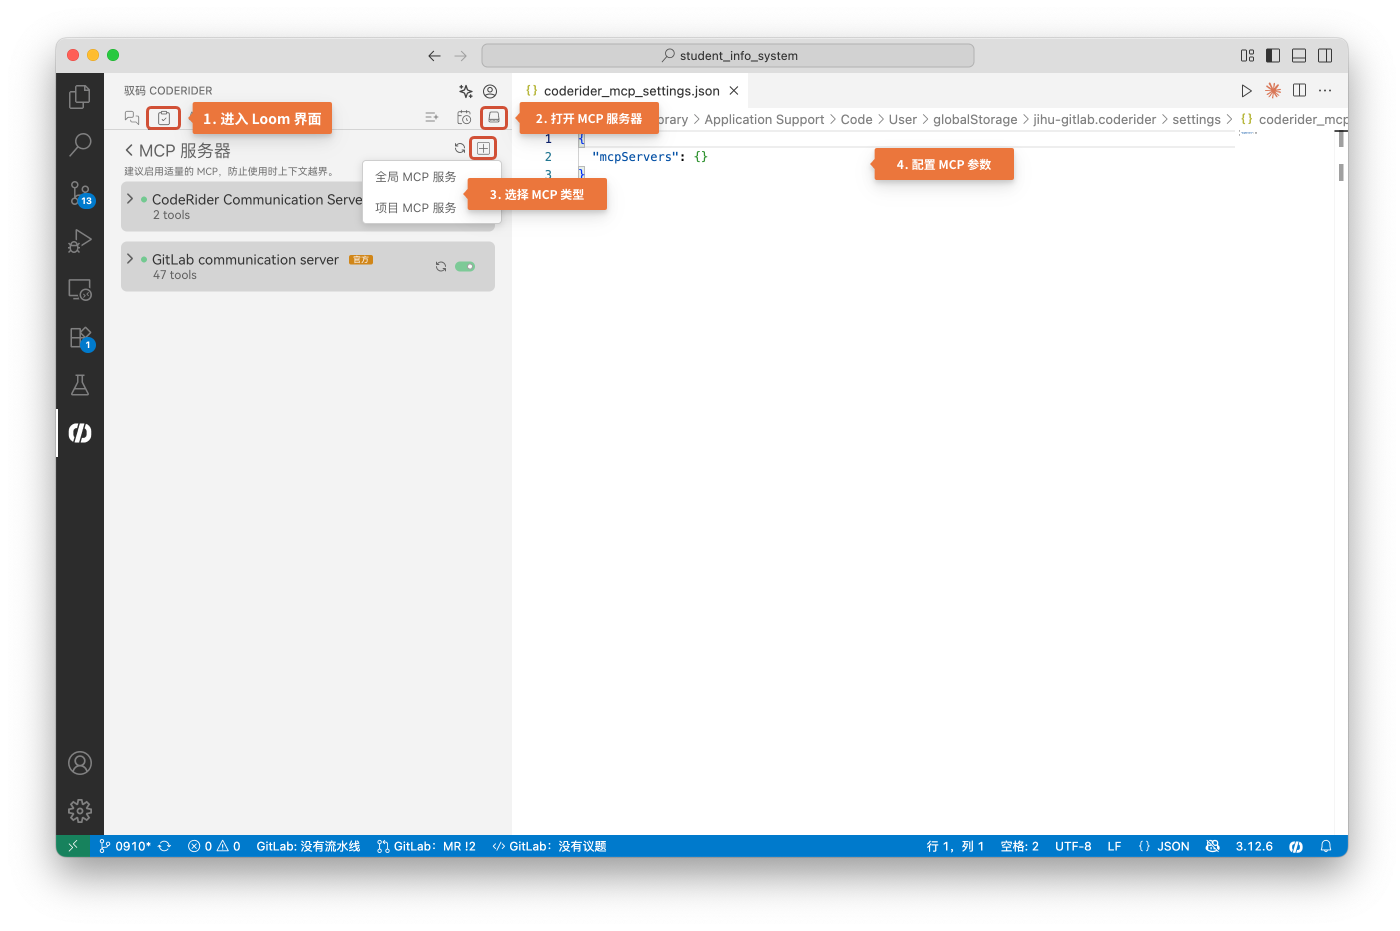Choose 项目 MCP 服务 from the popup

tap(416, 208)
